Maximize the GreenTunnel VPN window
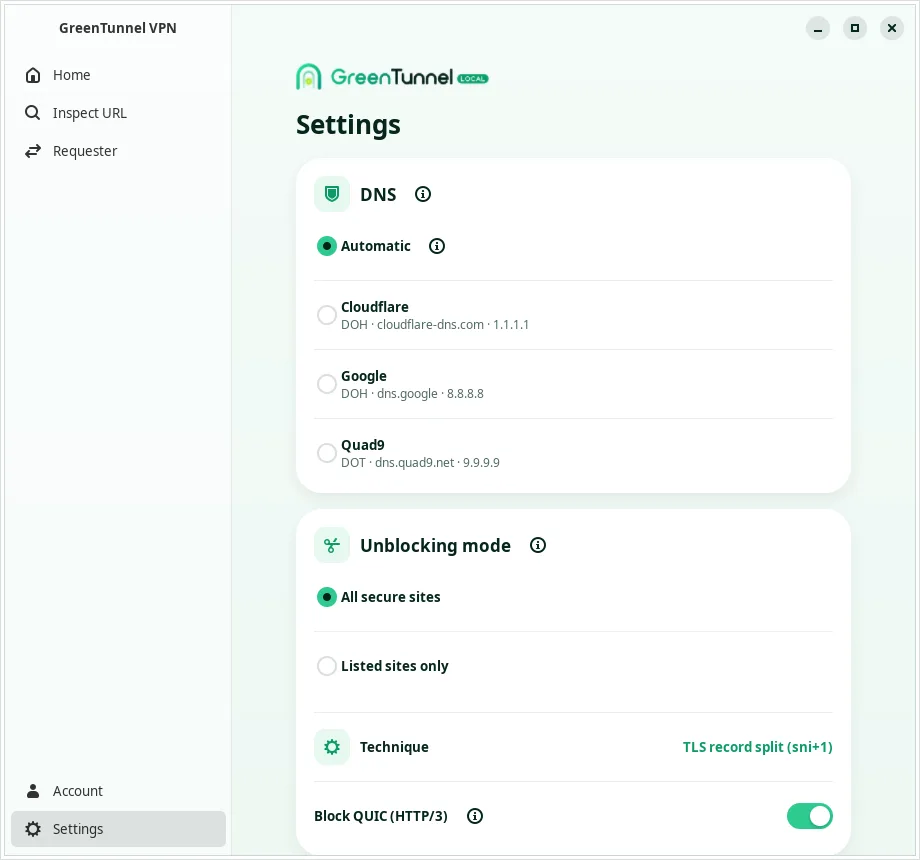The height and width of the screenshot is (860, 920). coord(855,28)
